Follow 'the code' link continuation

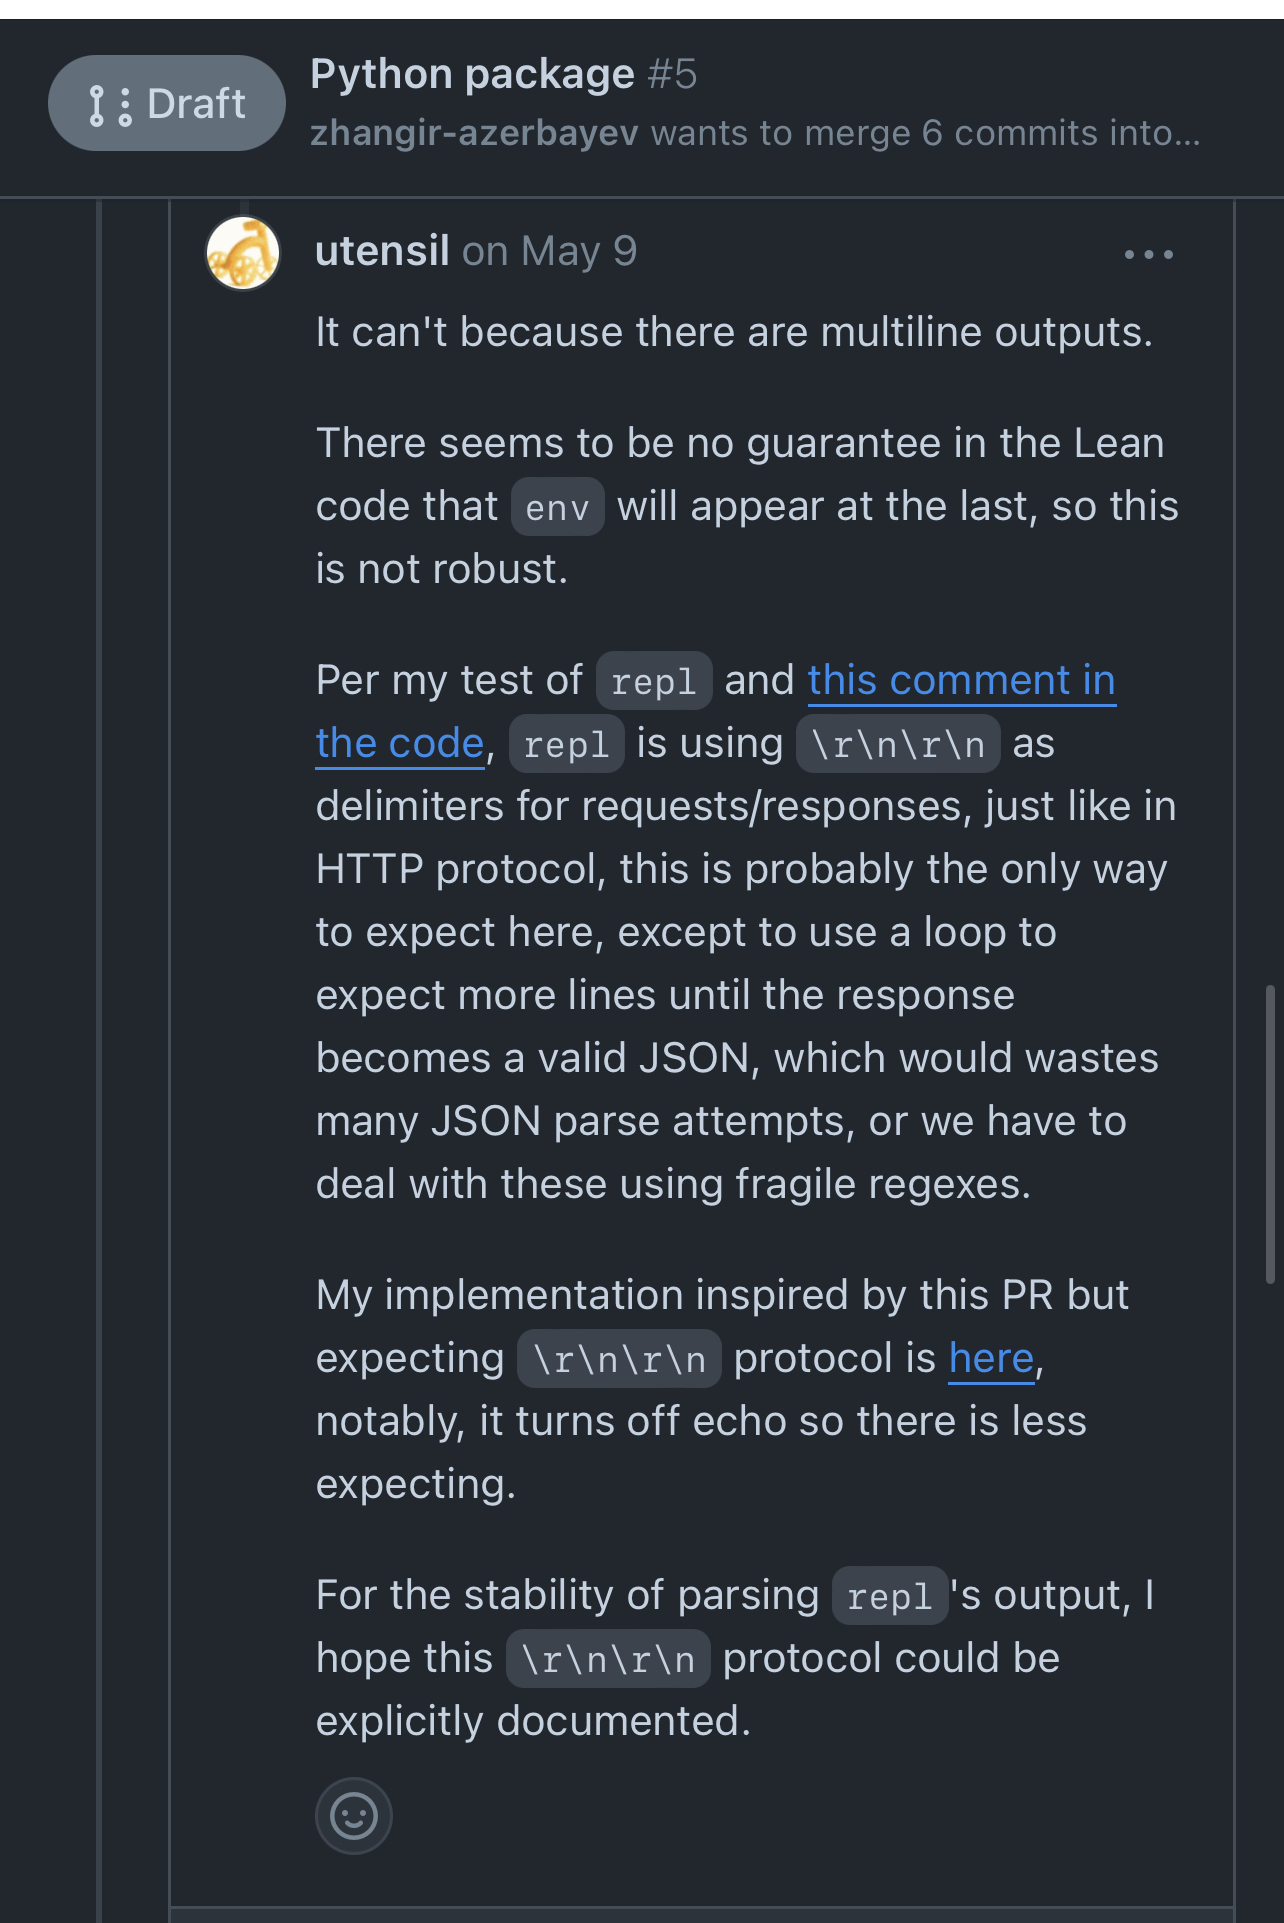400,744
